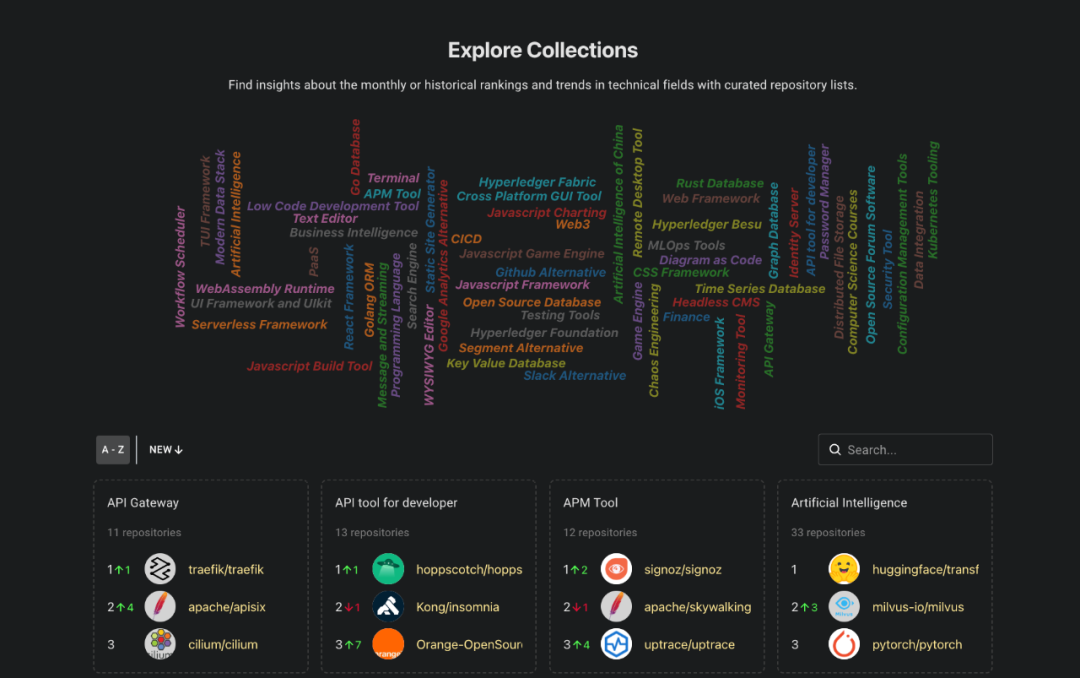Click Hyperledger Foundation in word cloud
The image size is (1080, 678).
pos(544,333)
